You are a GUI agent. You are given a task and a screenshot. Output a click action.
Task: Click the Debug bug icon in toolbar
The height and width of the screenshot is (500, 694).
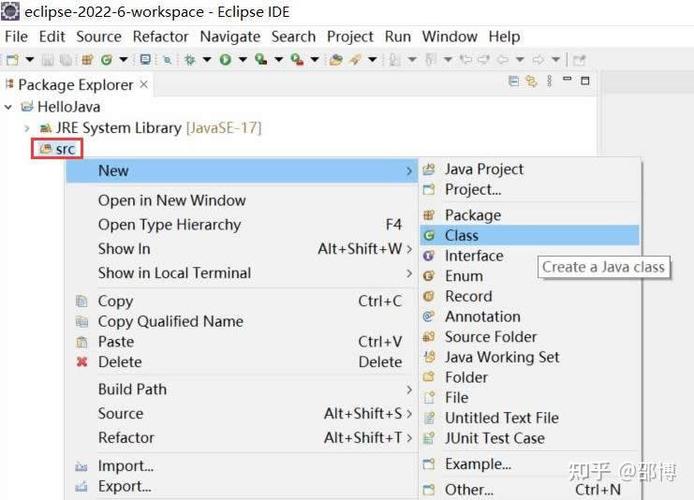(189, 60)
